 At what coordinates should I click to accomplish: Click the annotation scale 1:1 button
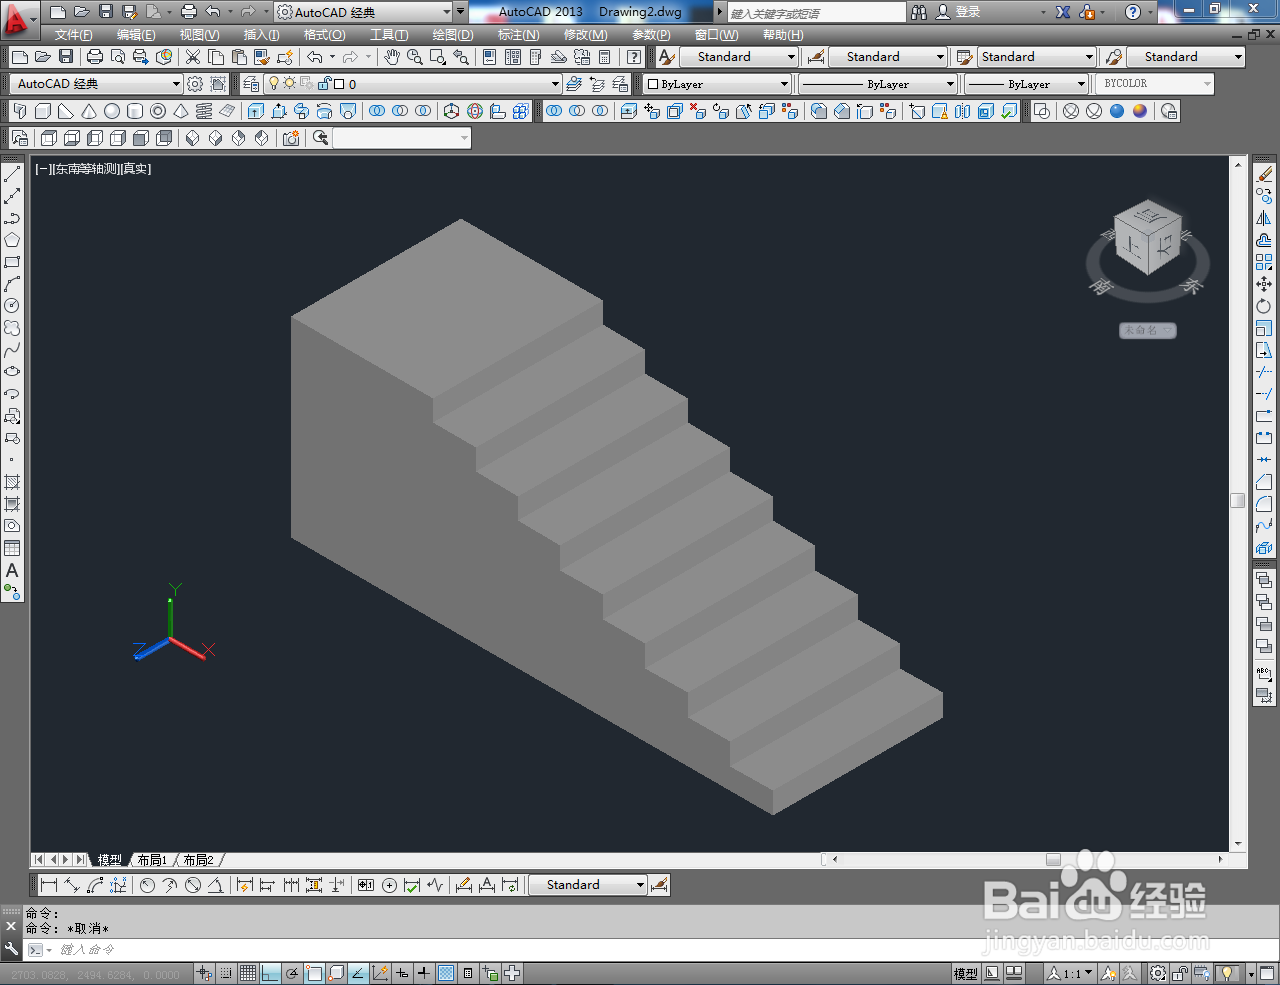1070,973
